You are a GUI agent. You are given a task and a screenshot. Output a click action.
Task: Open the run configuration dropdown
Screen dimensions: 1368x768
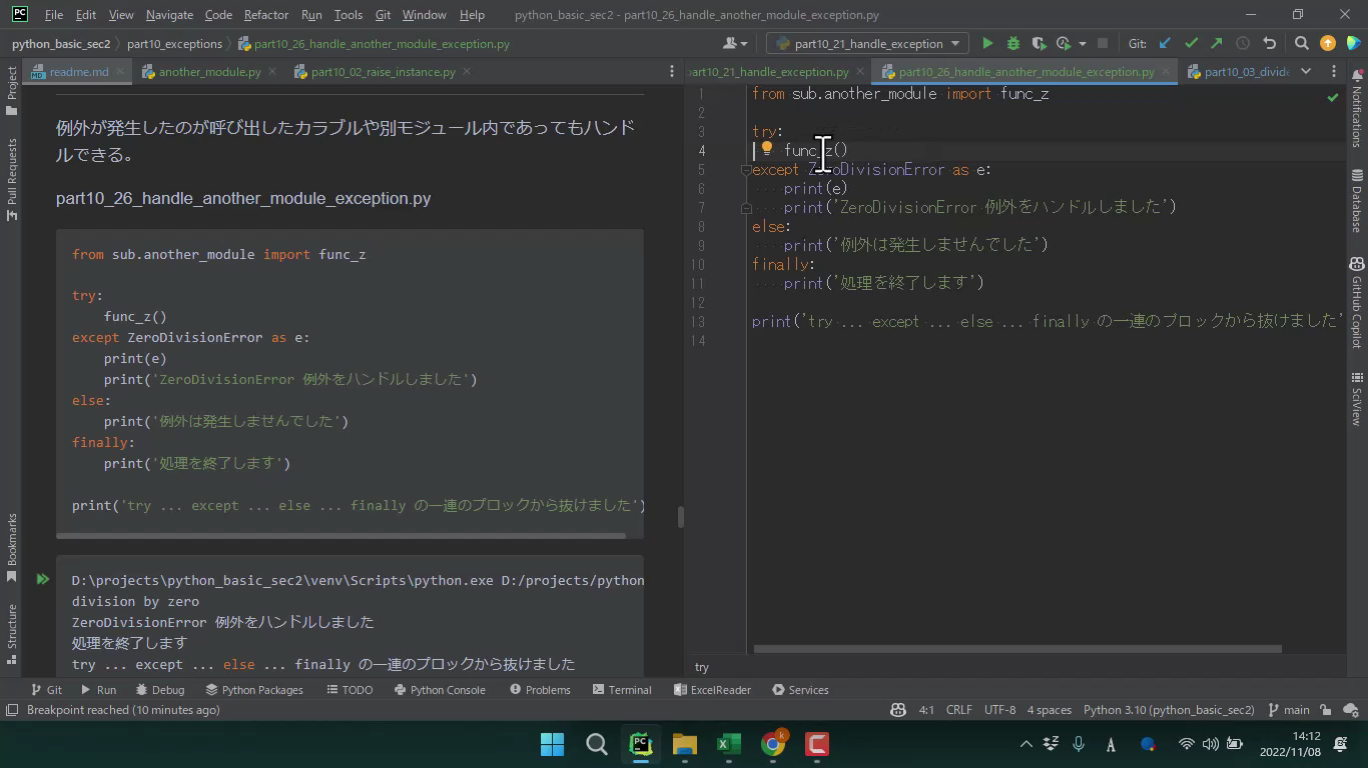[867, 43]
